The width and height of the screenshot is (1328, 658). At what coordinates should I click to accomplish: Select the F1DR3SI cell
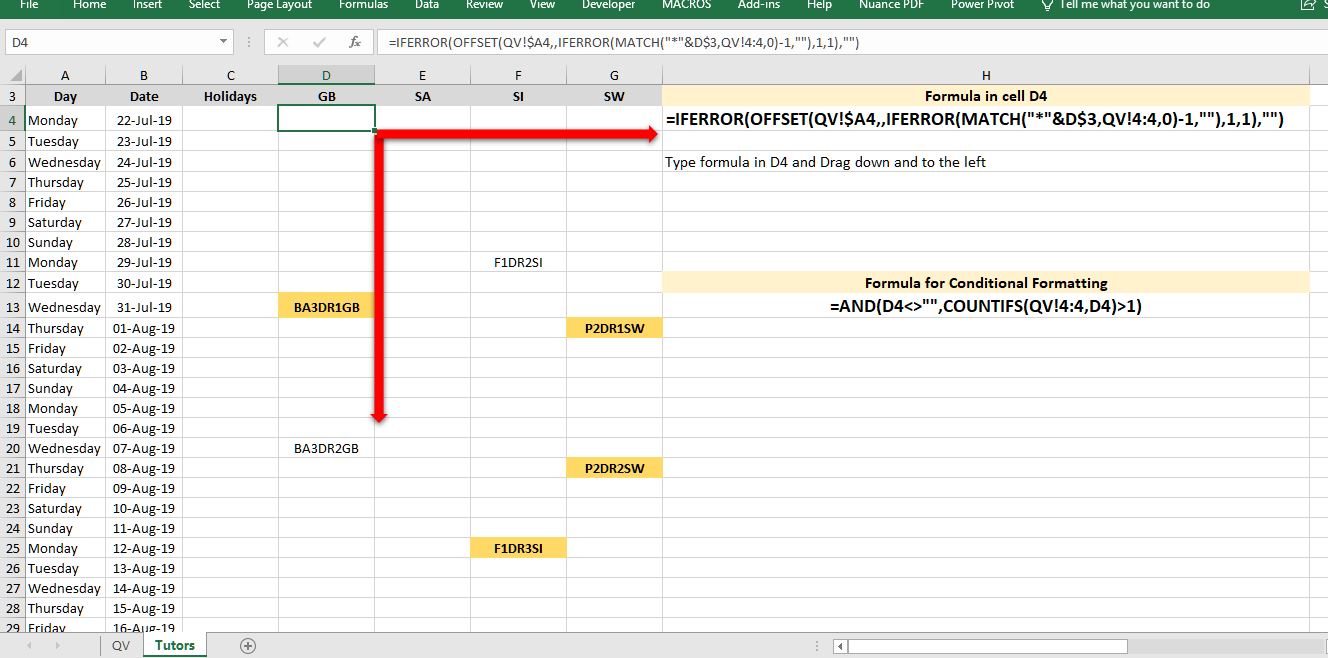click(518, 548)
